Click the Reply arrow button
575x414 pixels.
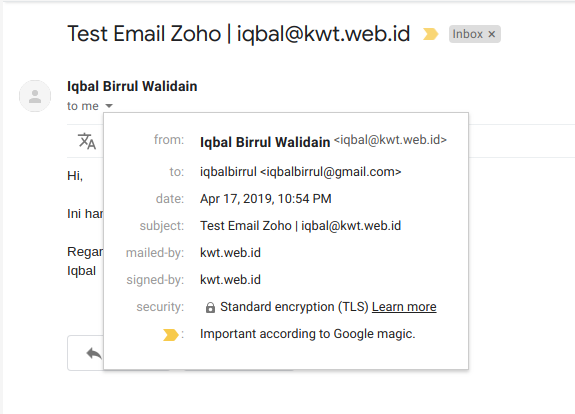point(94,353)
